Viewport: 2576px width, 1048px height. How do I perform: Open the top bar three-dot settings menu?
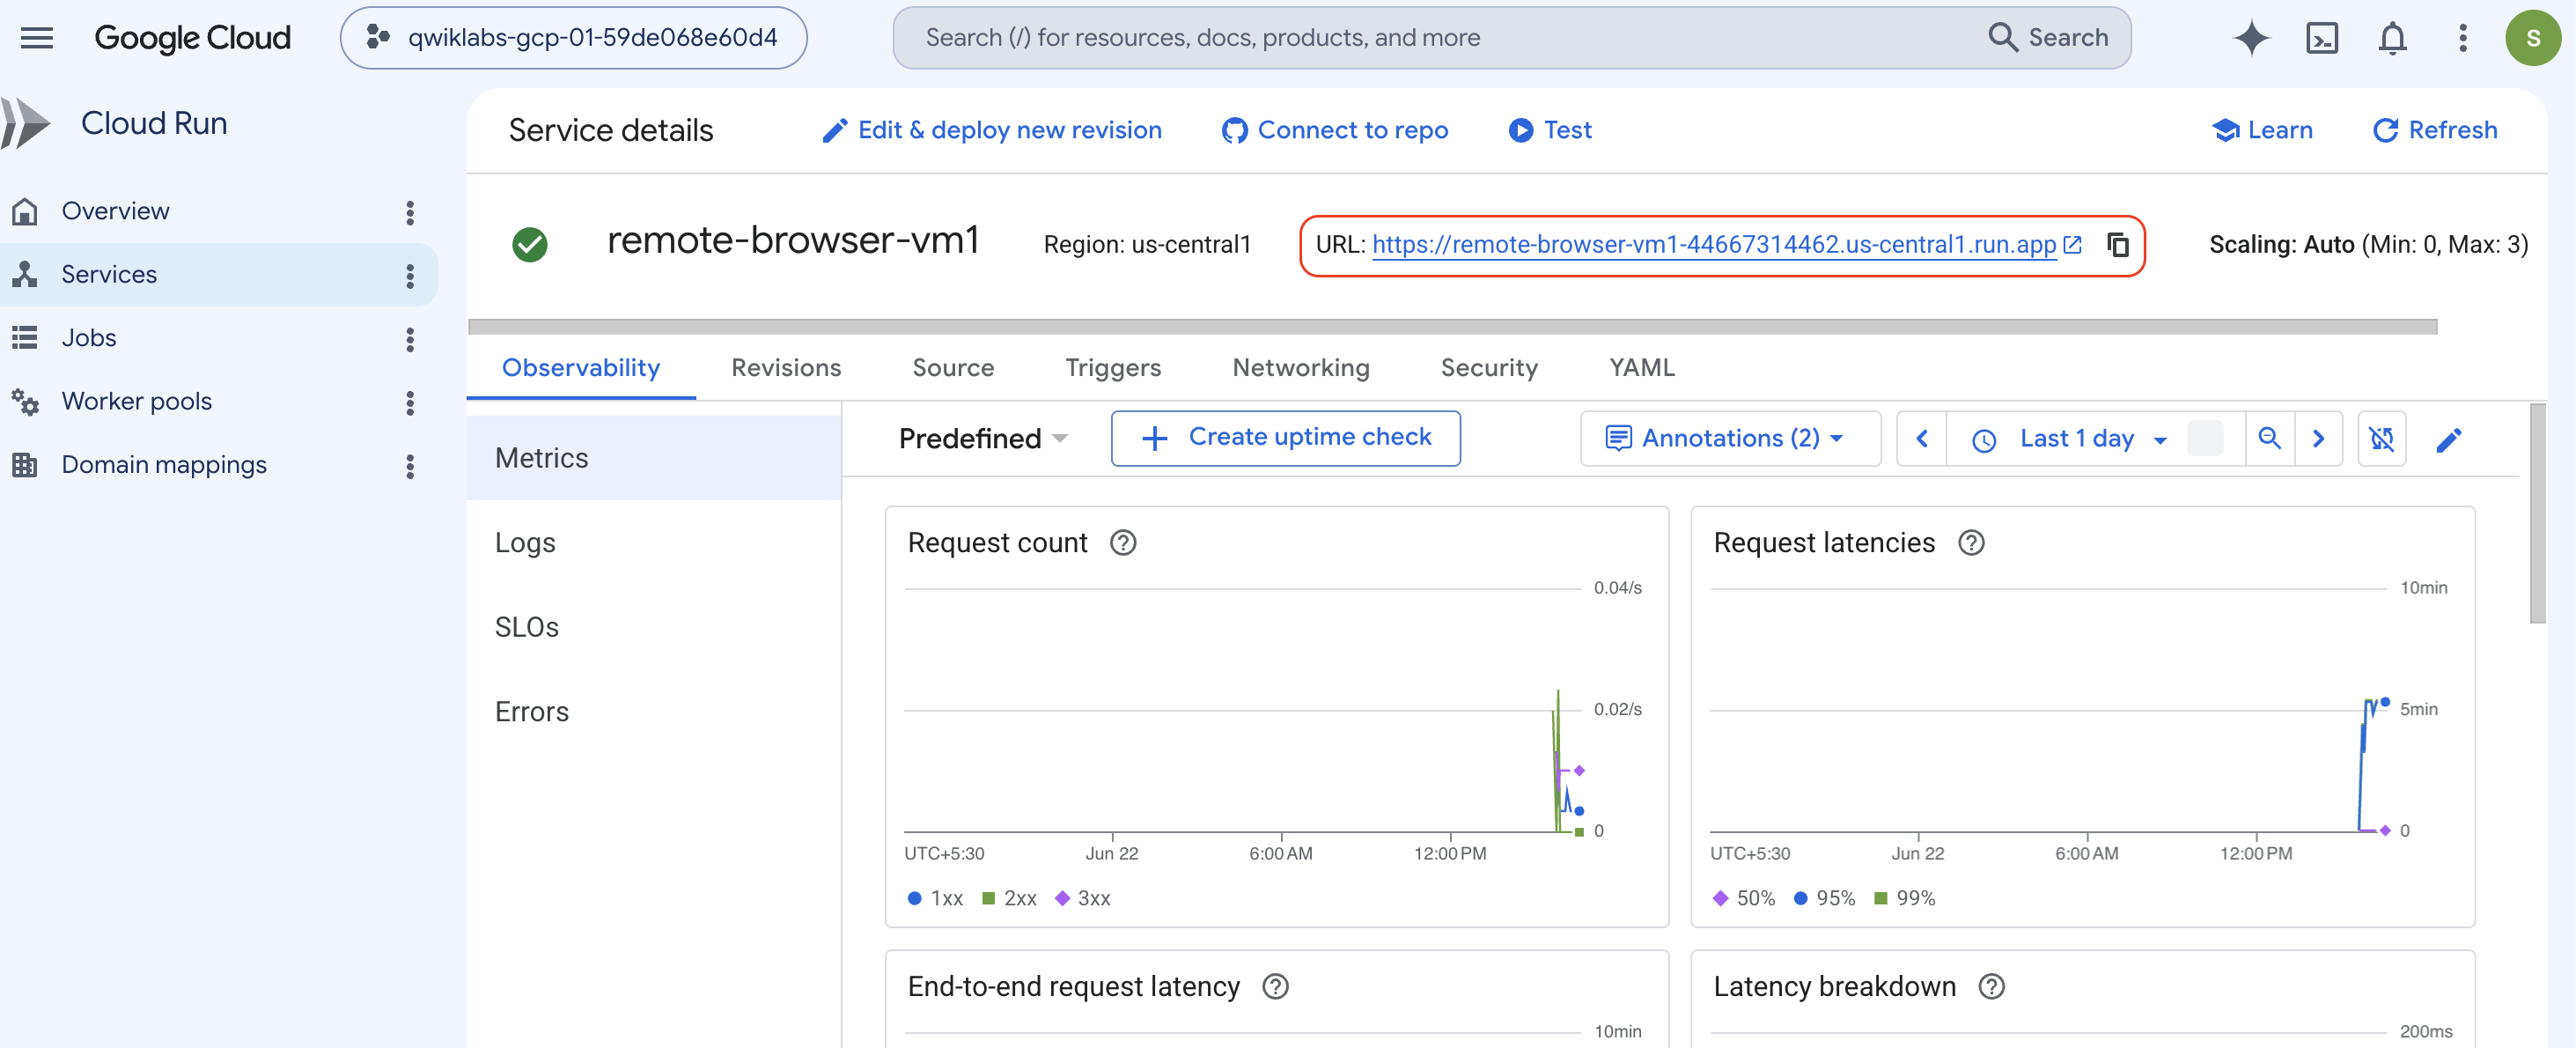[x=2462, y=38]
